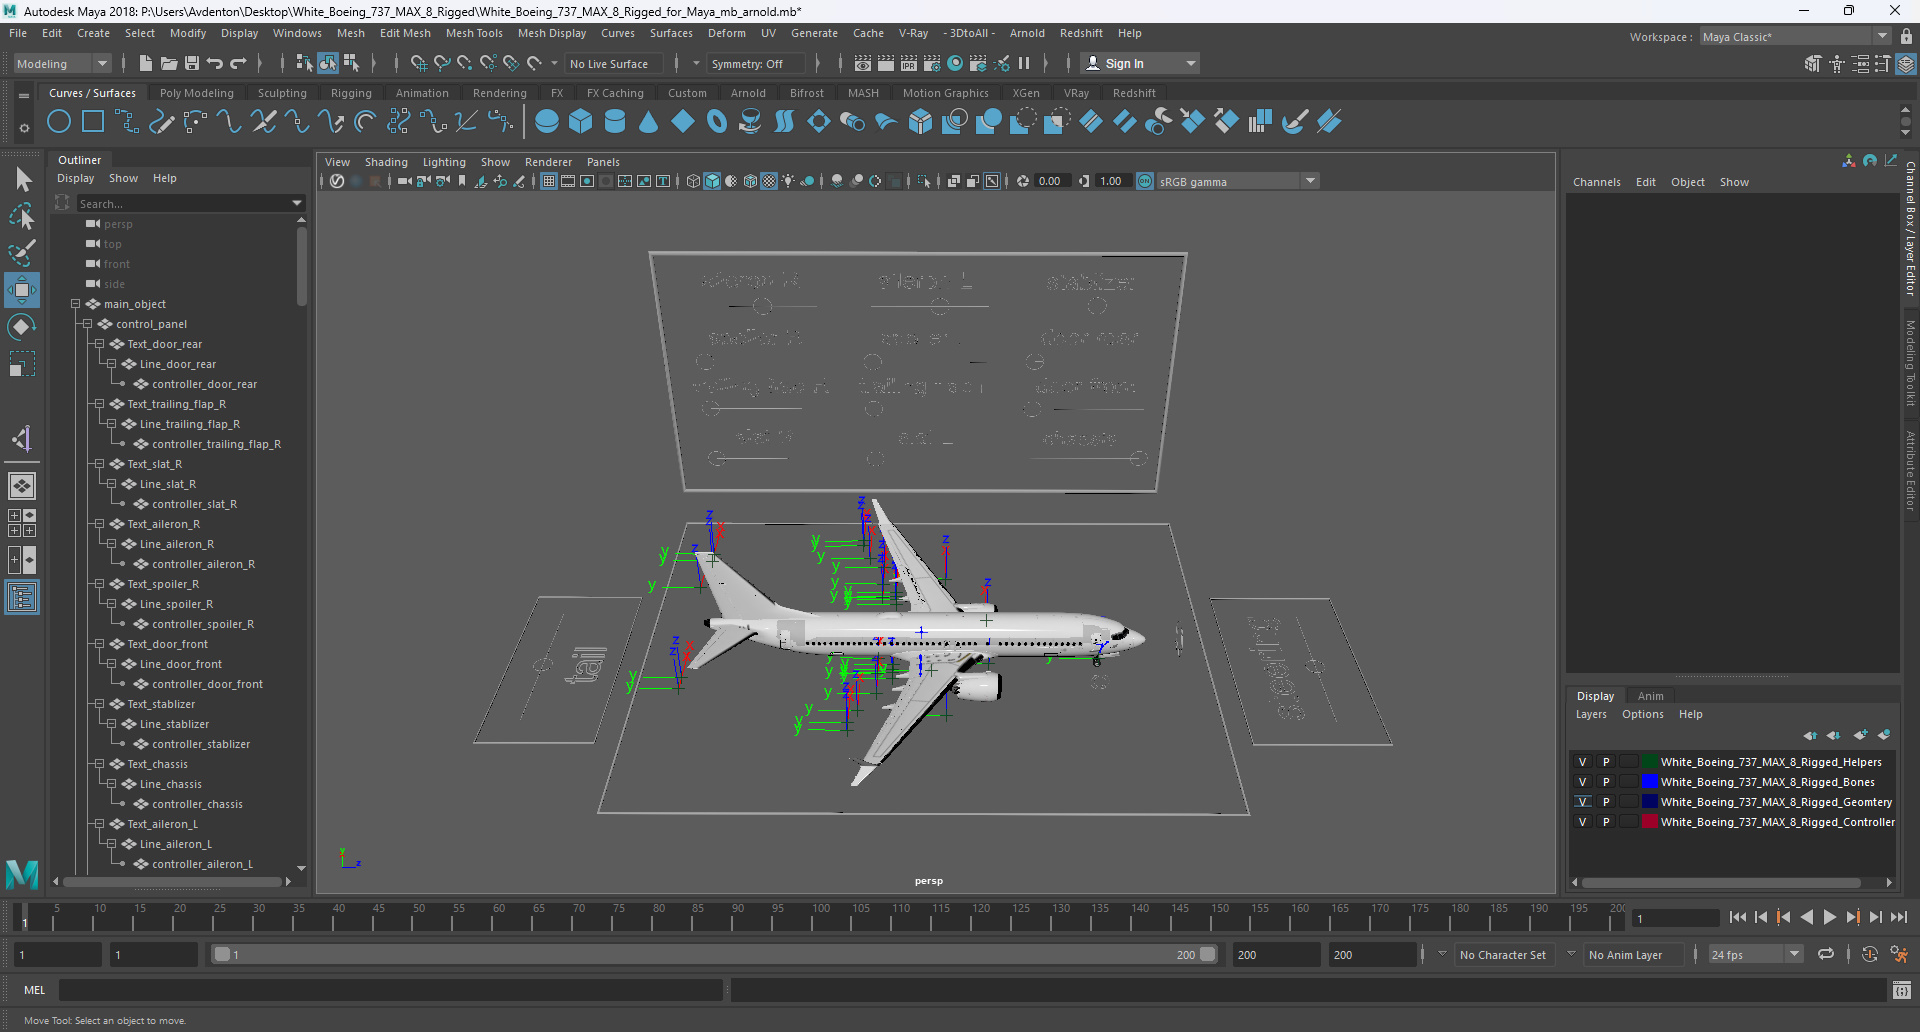Create a NURBS cube from the shelf
This screenshot has width=1920, height=1032.
[581, 122]
